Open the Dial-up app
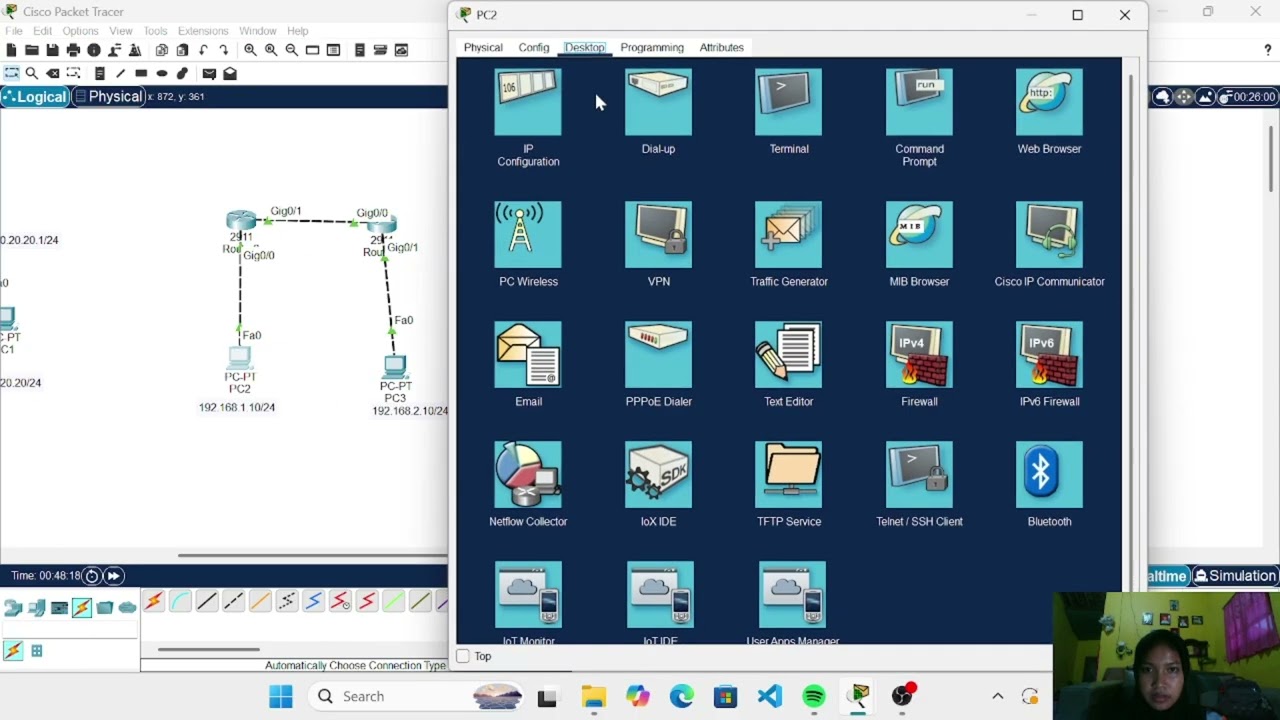This screenshot has width=1280, height=720. (658, 103)
